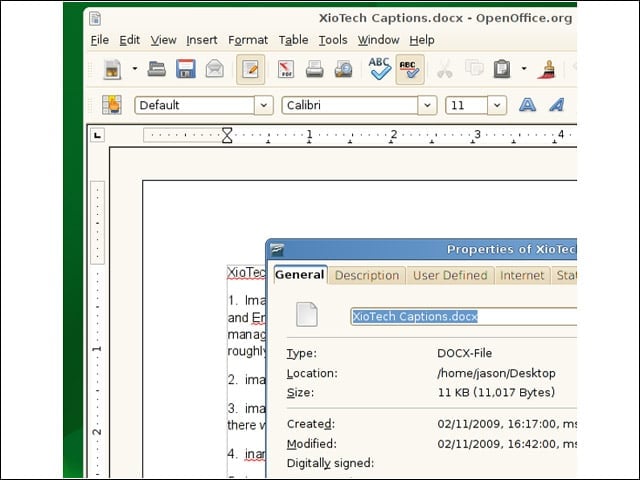
Task: Select the General tab in Properties
Action: click(300, 275)
